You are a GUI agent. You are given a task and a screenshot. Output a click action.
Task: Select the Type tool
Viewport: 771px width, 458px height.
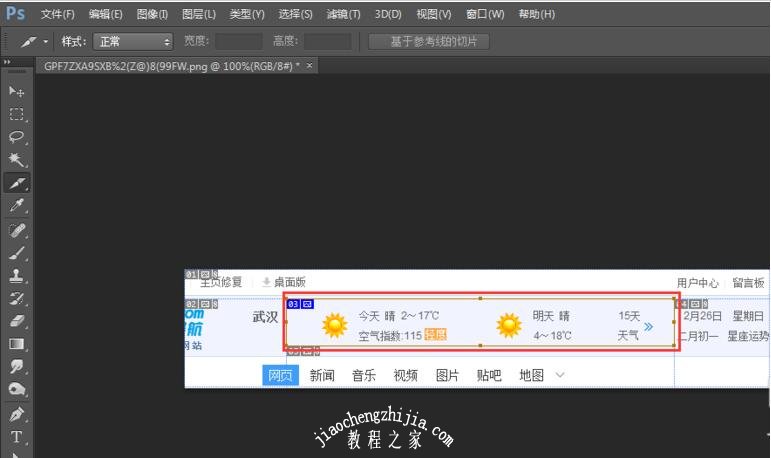16,437
